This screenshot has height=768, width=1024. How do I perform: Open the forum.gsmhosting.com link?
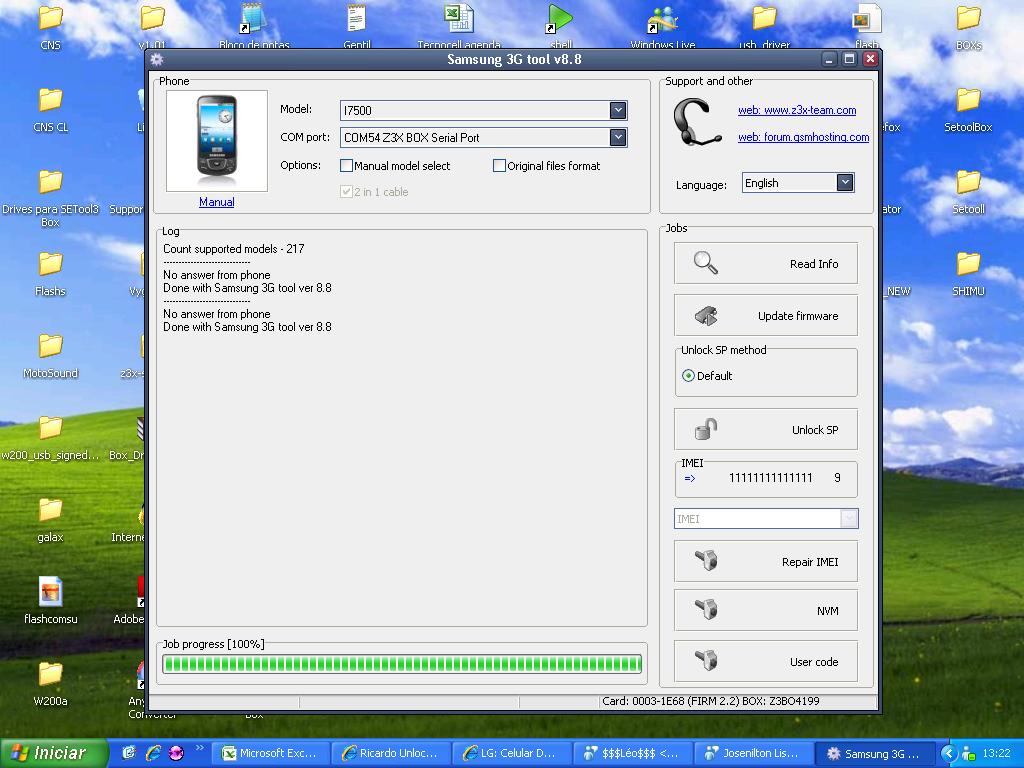[803, 136]
